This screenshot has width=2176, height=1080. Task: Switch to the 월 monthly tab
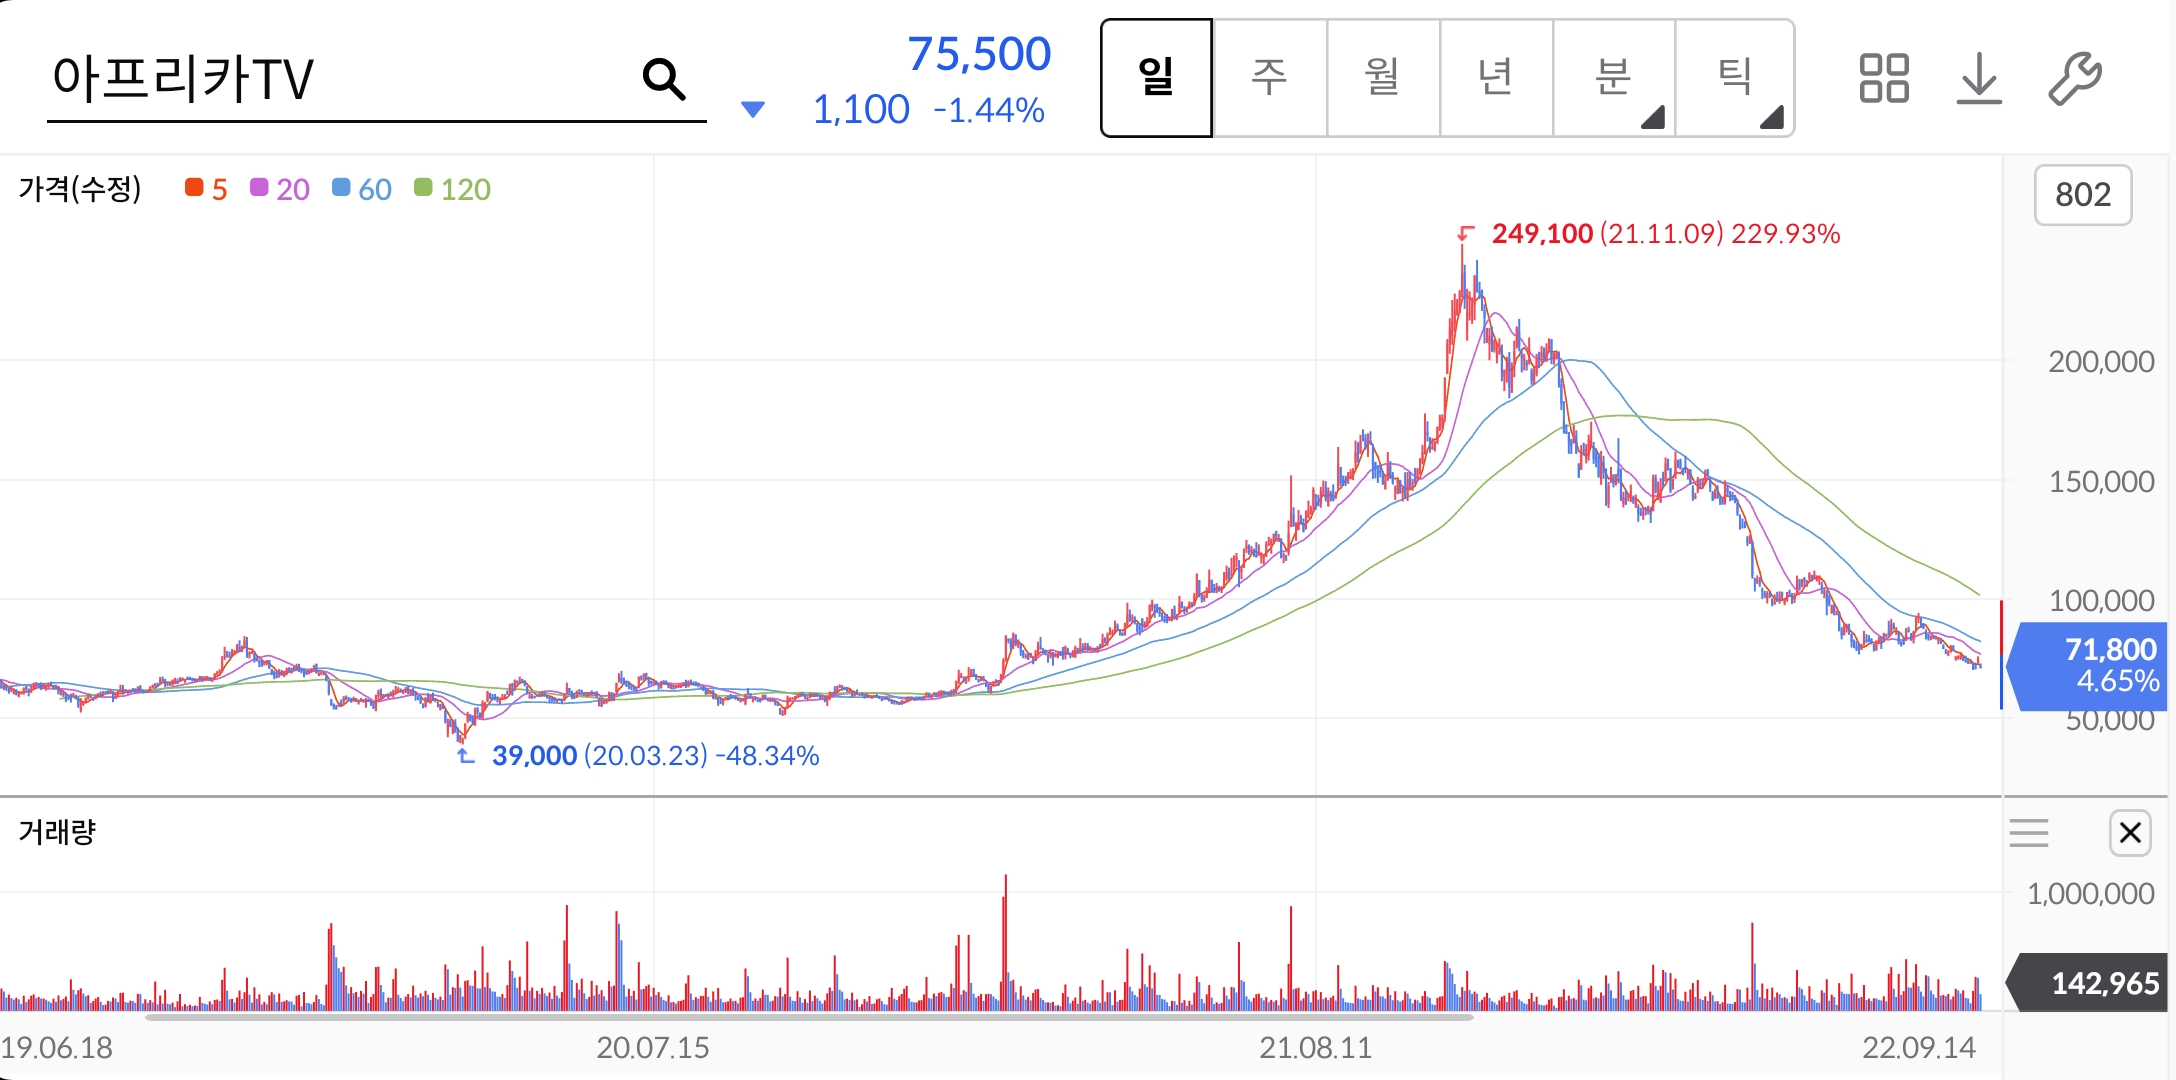1382,78
